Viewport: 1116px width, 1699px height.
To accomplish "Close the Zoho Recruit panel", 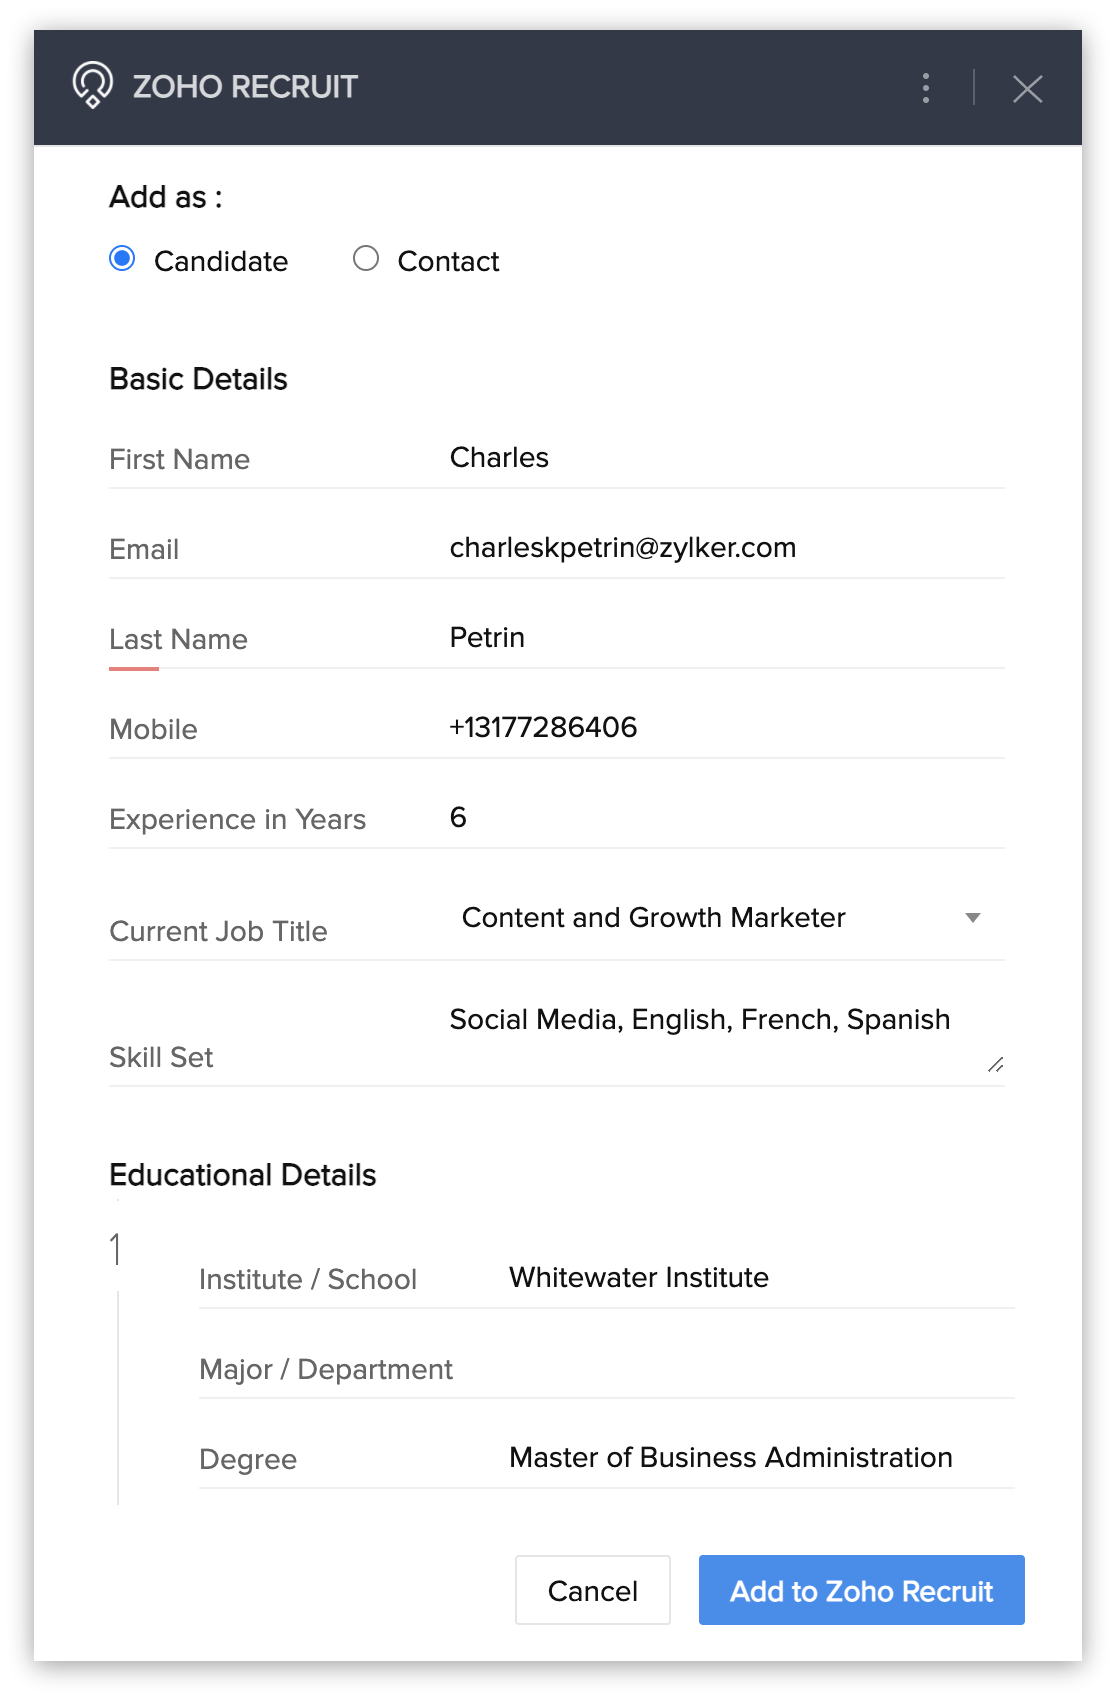I will tap(1027, 89).
